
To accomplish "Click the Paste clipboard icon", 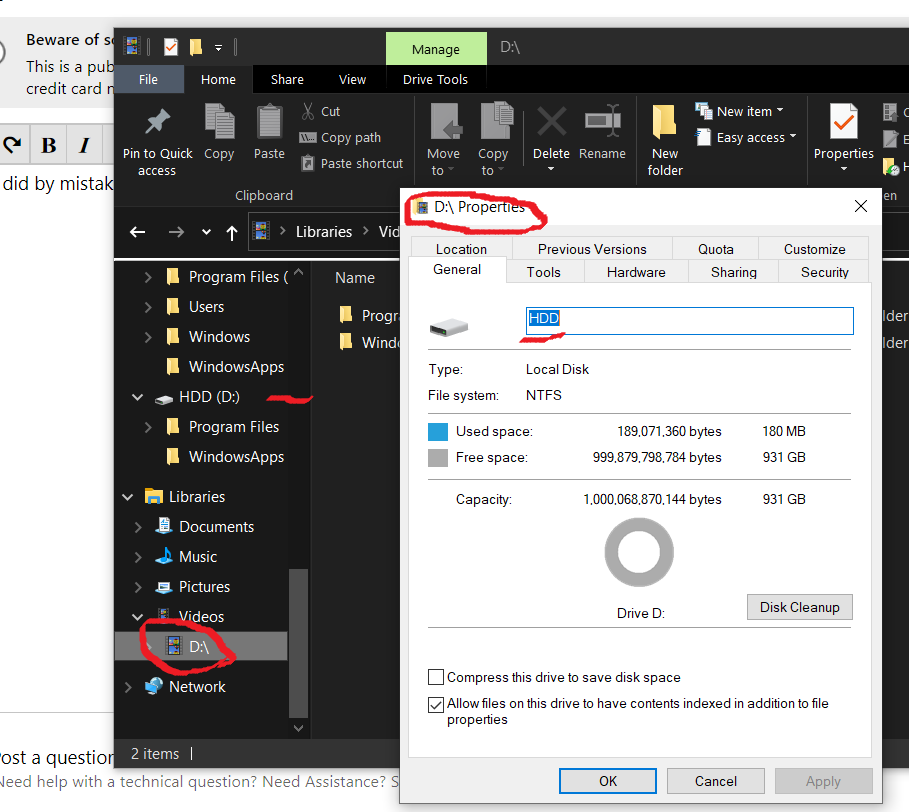I will click(270, 122).
